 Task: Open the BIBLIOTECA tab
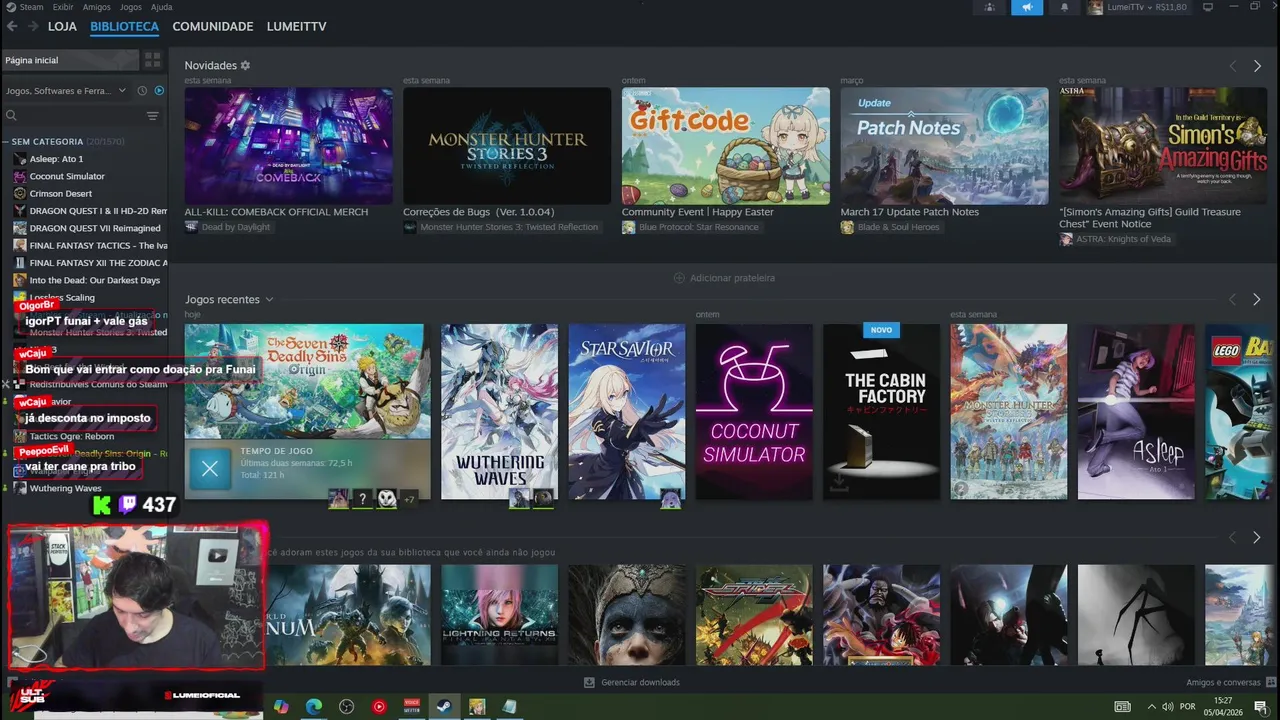(x=124, y=26)
